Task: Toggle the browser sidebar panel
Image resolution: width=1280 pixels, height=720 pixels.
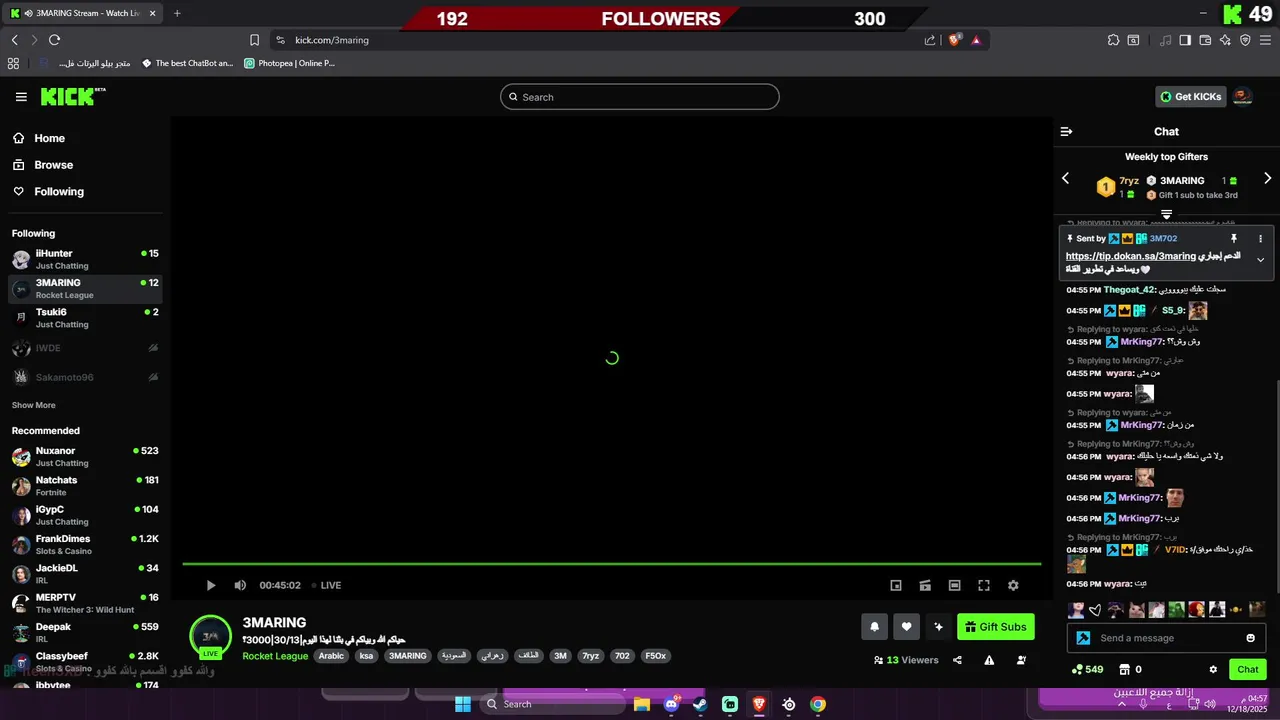Action: tap(1185, 40)
